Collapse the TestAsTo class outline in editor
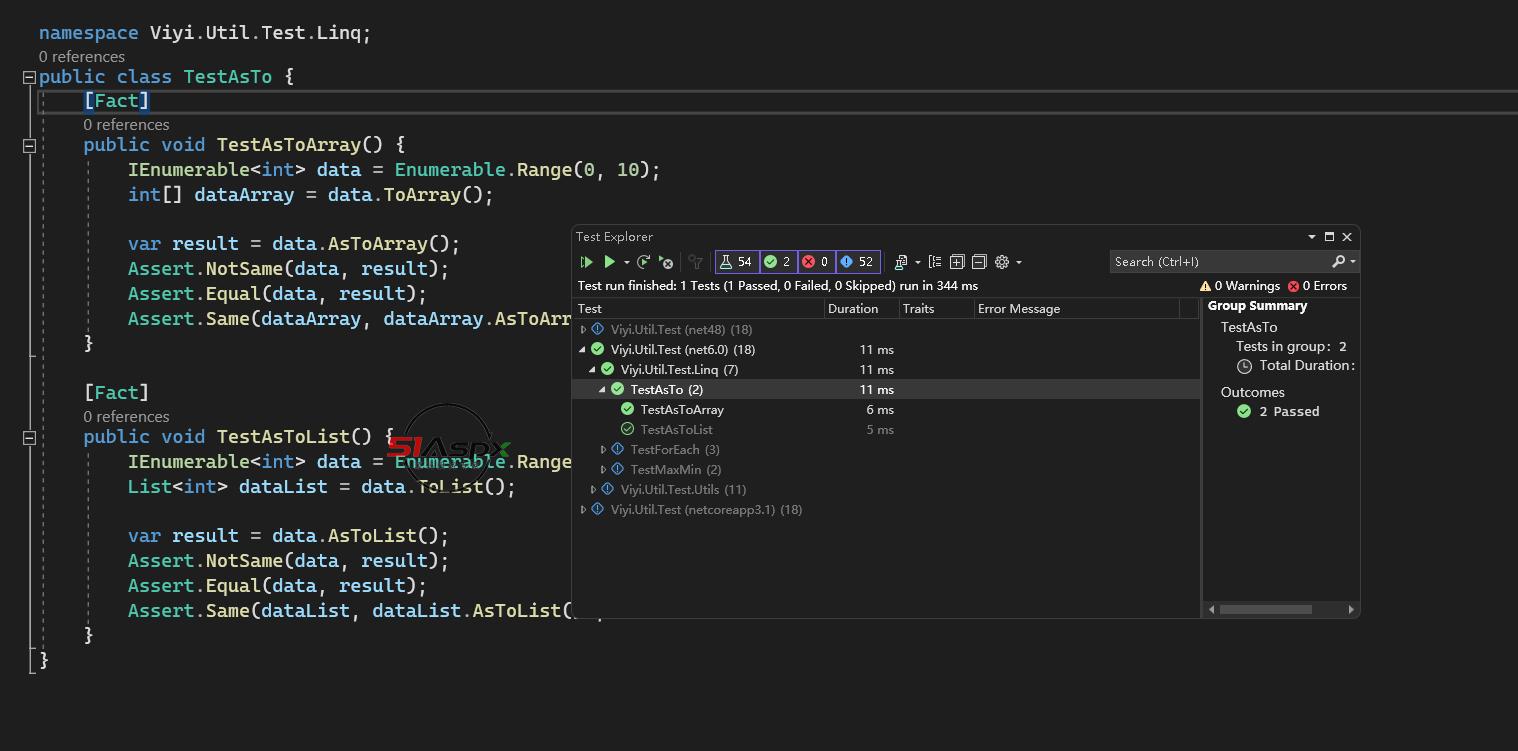The height and width of the screenshot is (751, 1518). coord(29,77)
